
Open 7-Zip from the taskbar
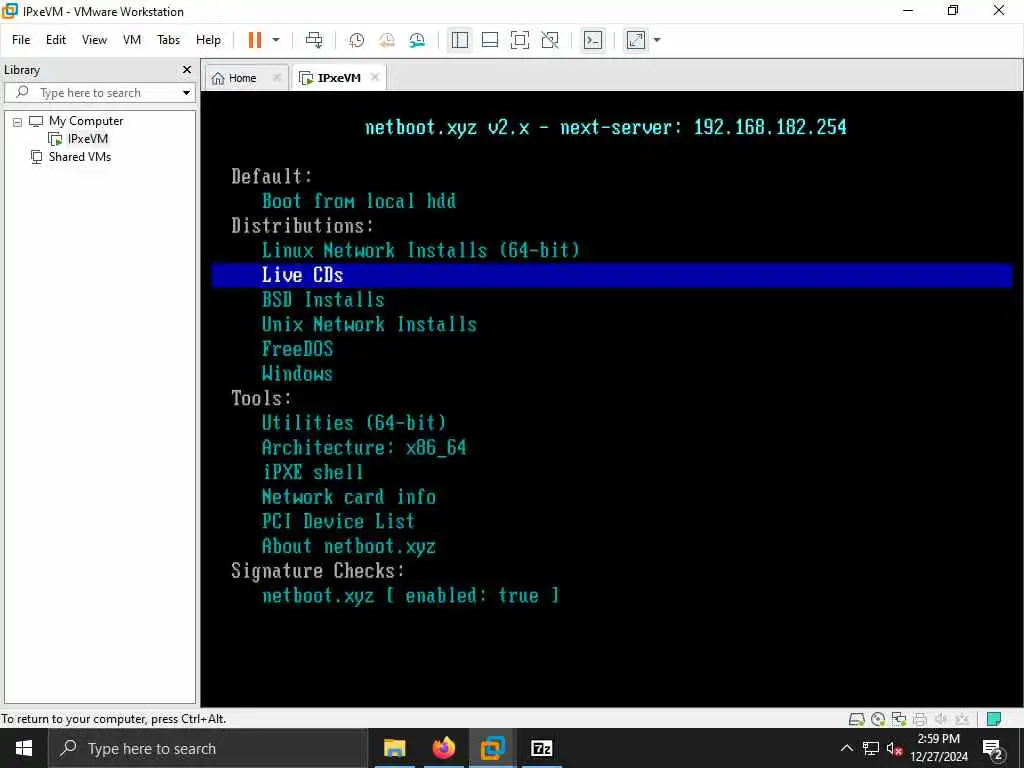541,748
